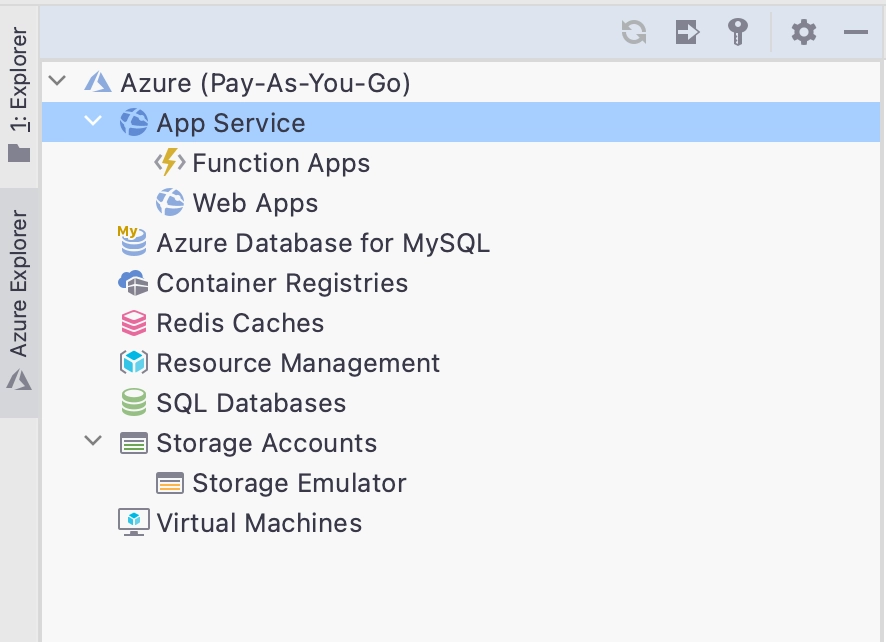Select the SQL Databases node
886x642 pixels.
coord(251,404)
